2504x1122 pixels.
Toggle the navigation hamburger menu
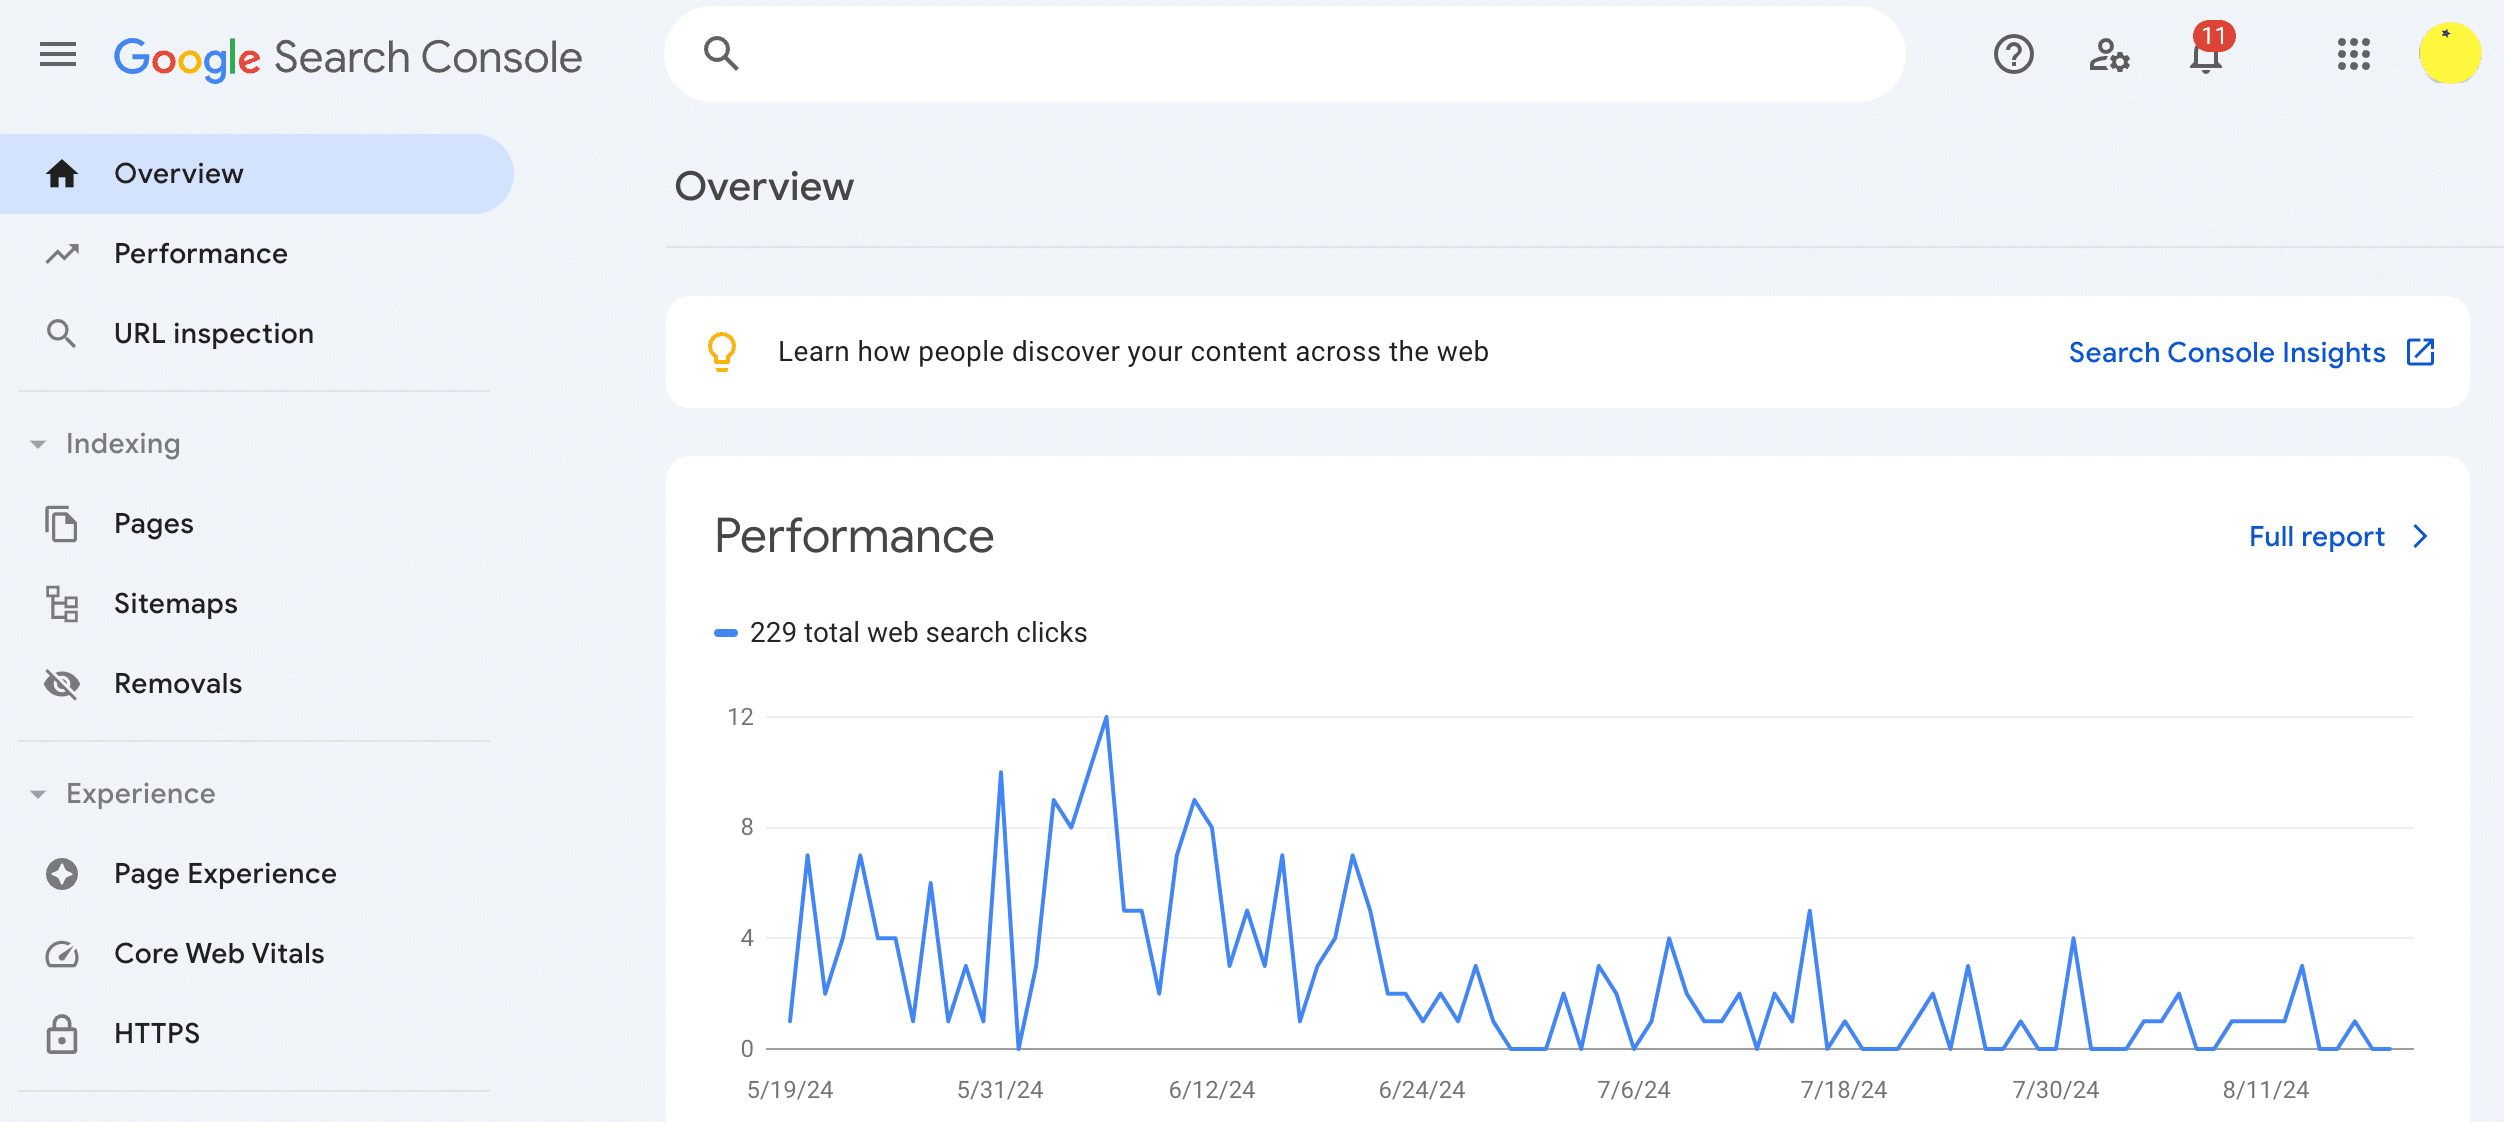click(x=57, y=55)
